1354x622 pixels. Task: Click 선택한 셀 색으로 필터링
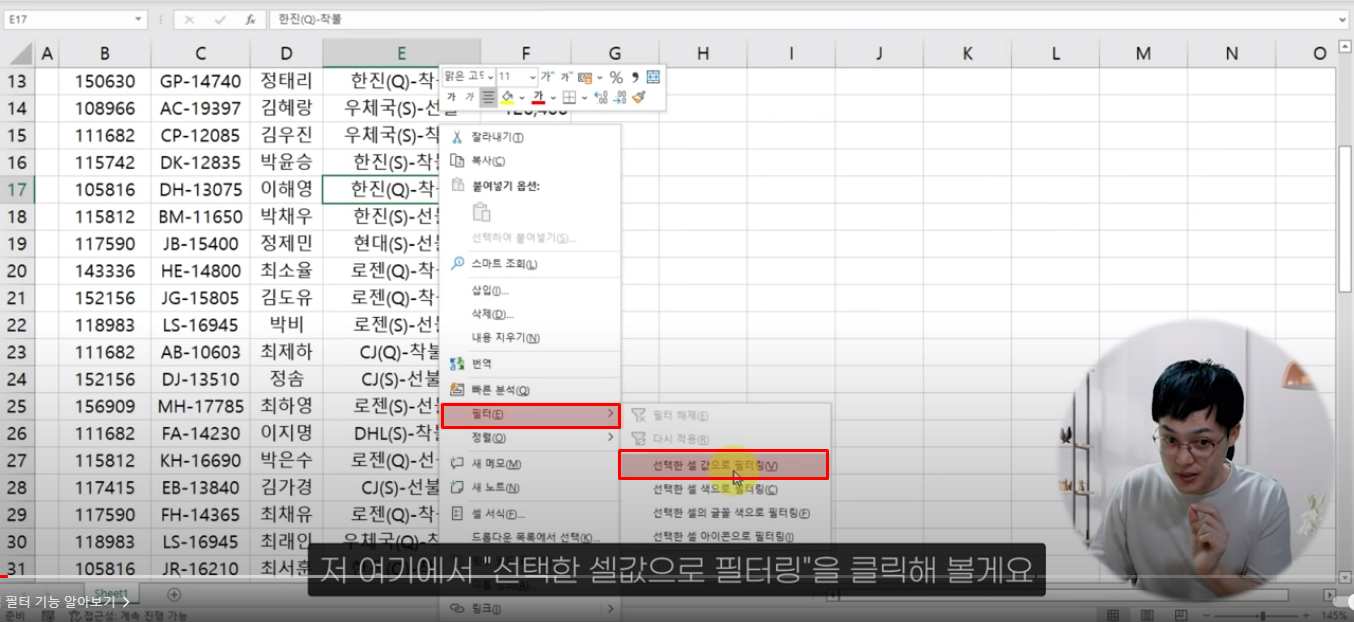click(724, 489)
